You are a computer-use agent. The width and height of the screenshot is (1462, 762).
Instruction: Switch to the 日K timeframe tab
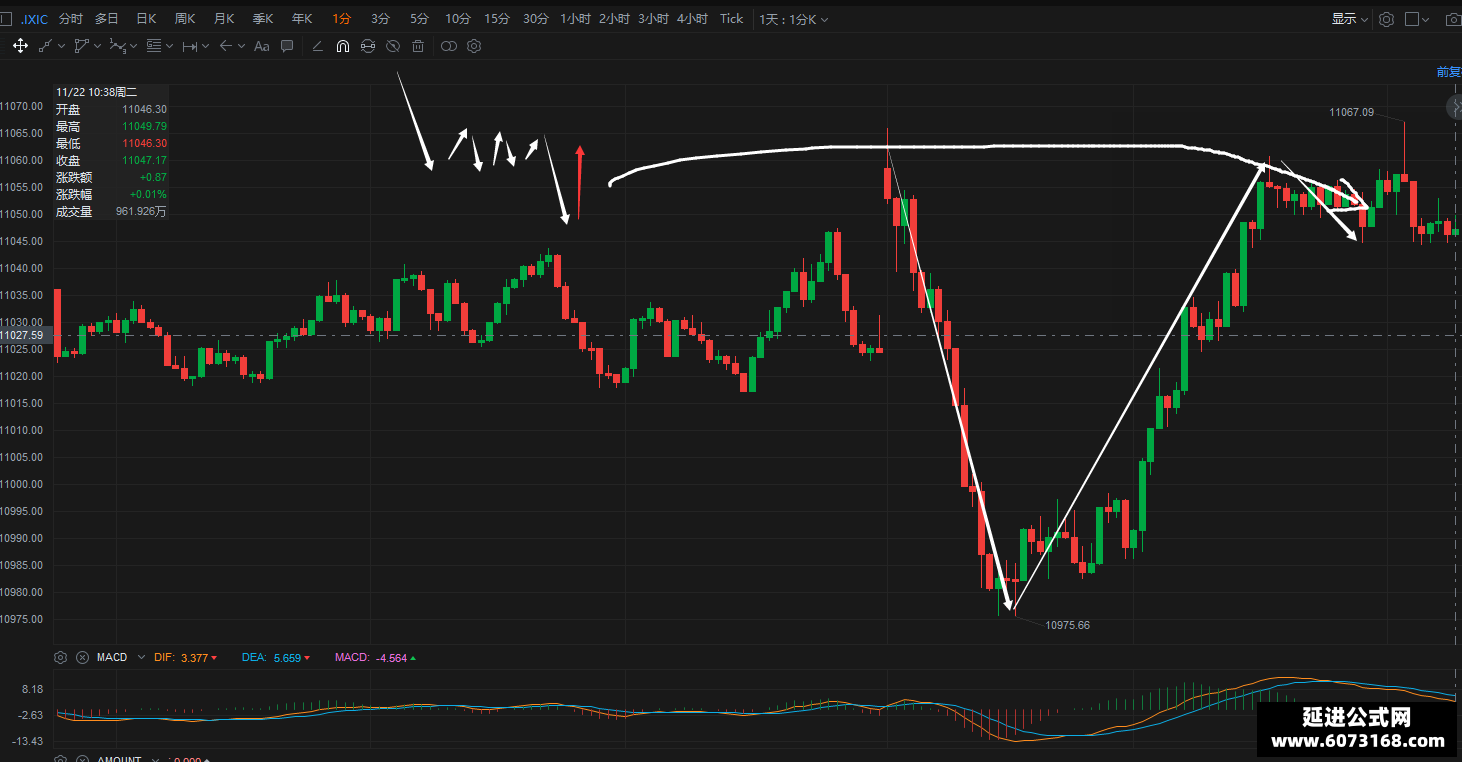coord(146,19)
